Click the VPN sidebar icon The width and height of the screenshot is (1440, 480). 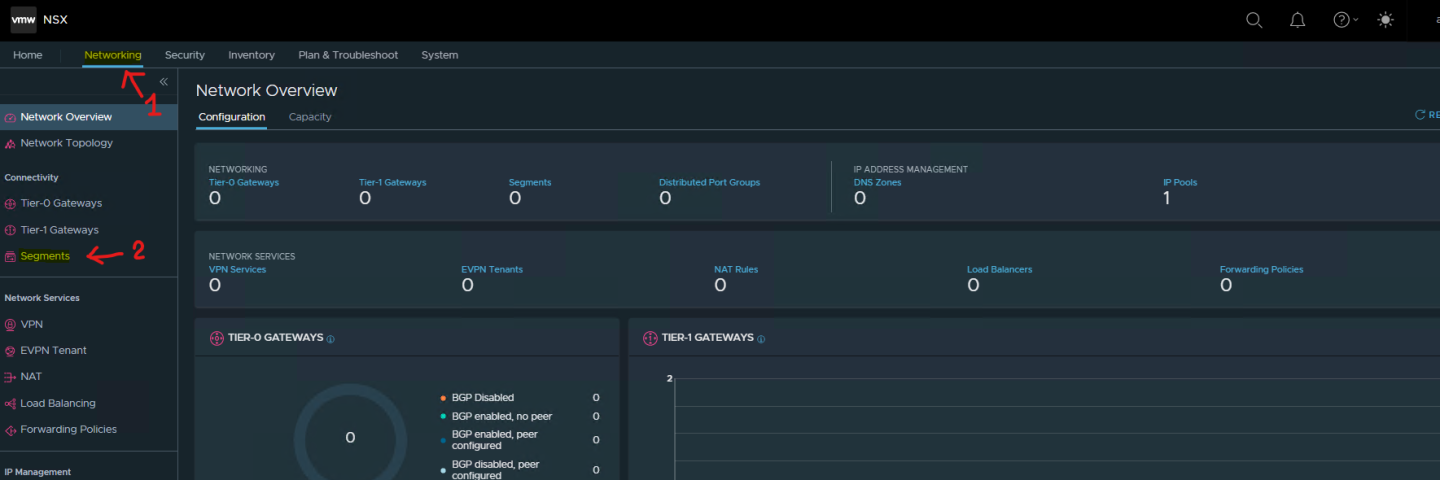pos(10,325)
